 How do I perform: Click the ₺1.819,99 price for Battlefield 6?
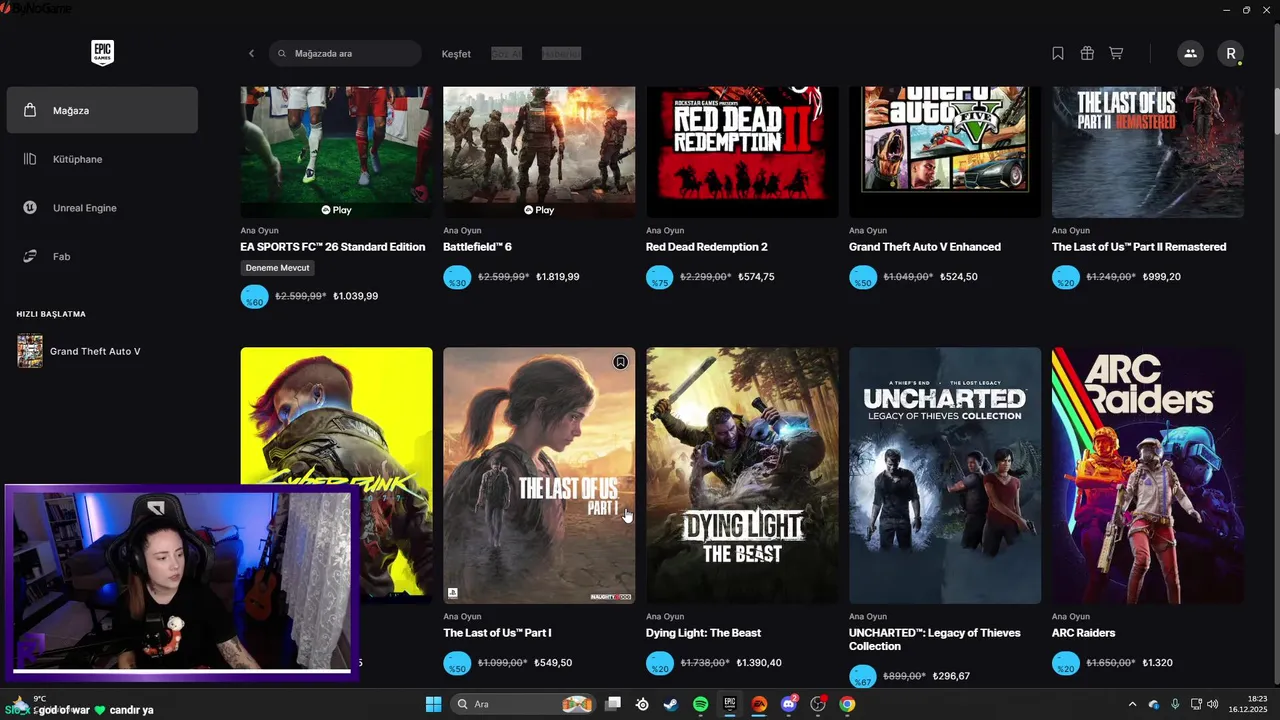(x=558, y=277)
